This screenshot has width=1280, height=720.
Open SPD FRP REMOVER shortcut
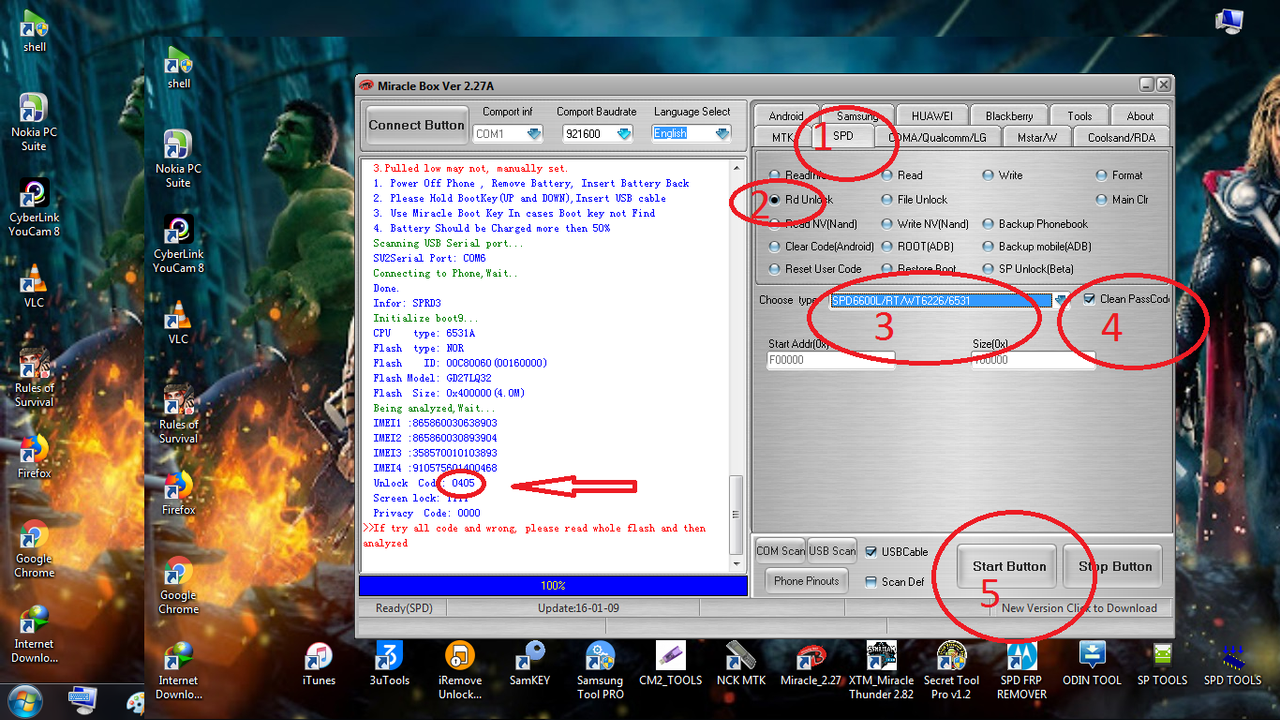[1022, 670]
